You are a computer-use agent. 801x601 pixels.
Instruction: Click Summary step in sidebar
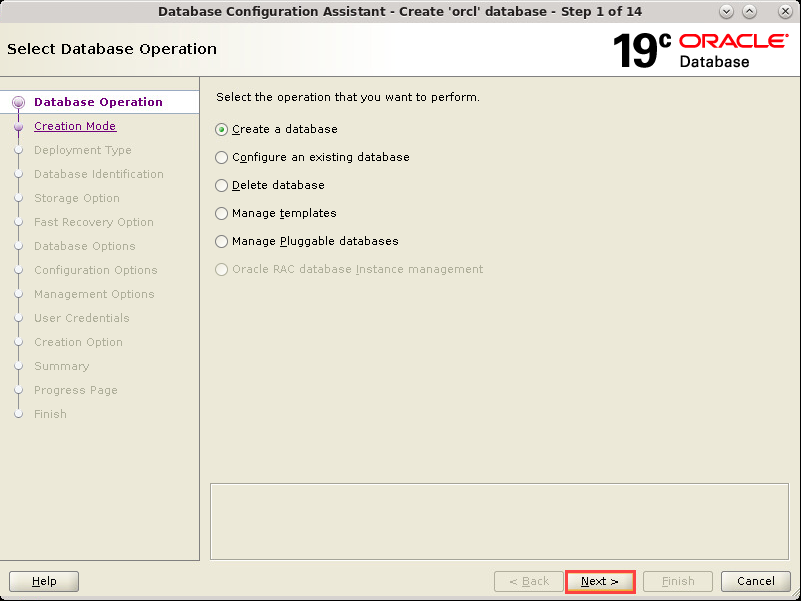tap(61, 366)
